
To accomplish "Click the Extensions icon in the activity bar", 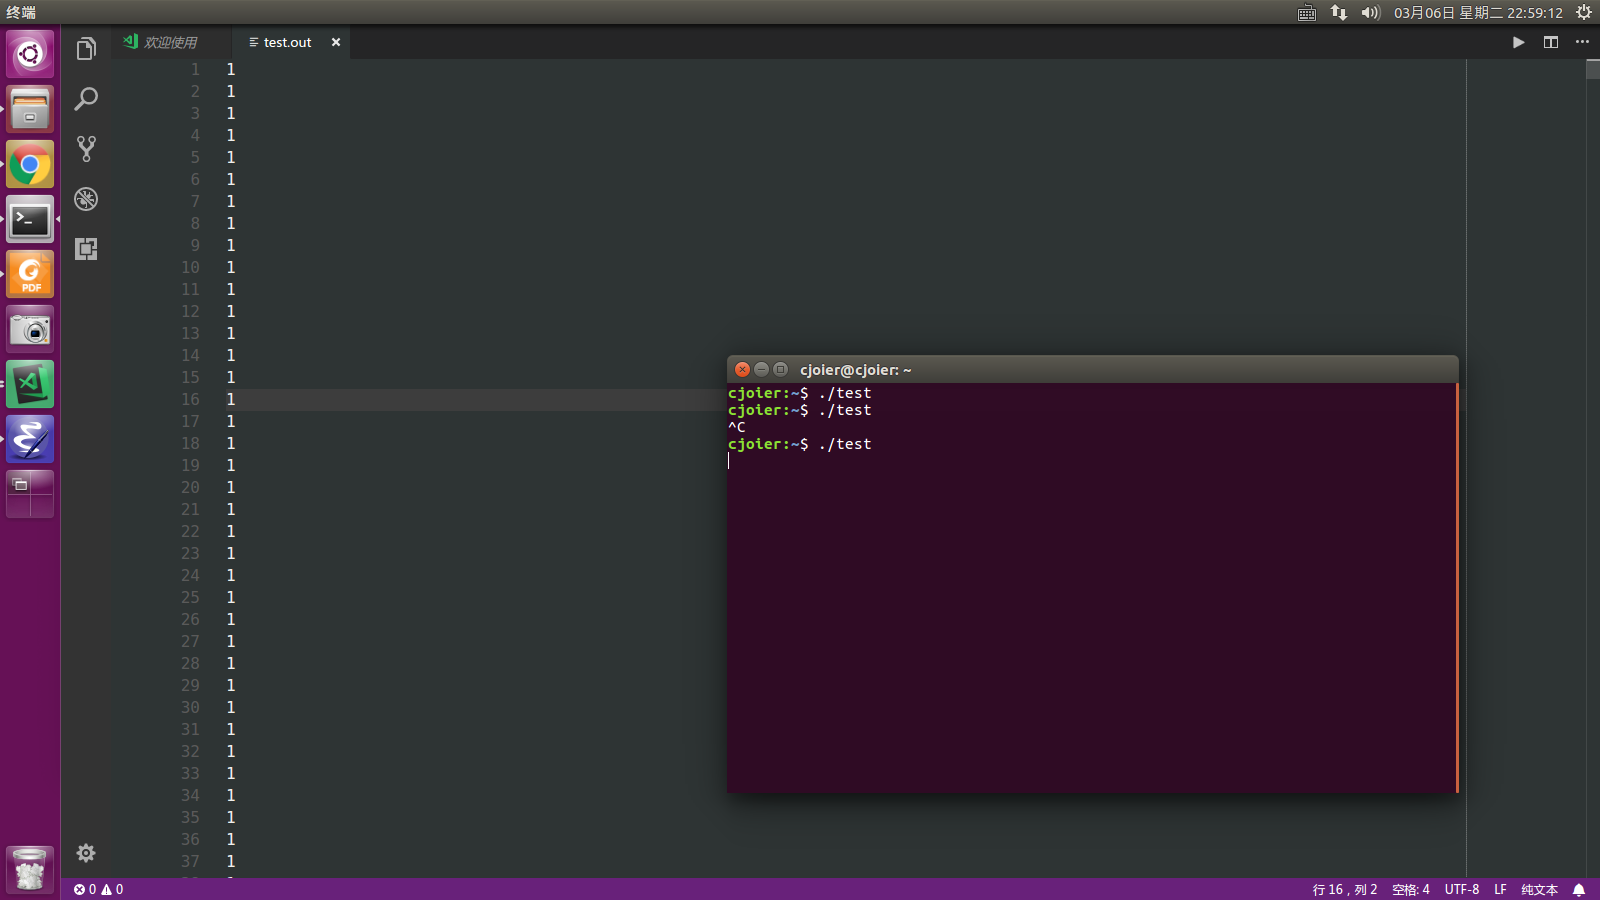I will [x=86, y=250].
